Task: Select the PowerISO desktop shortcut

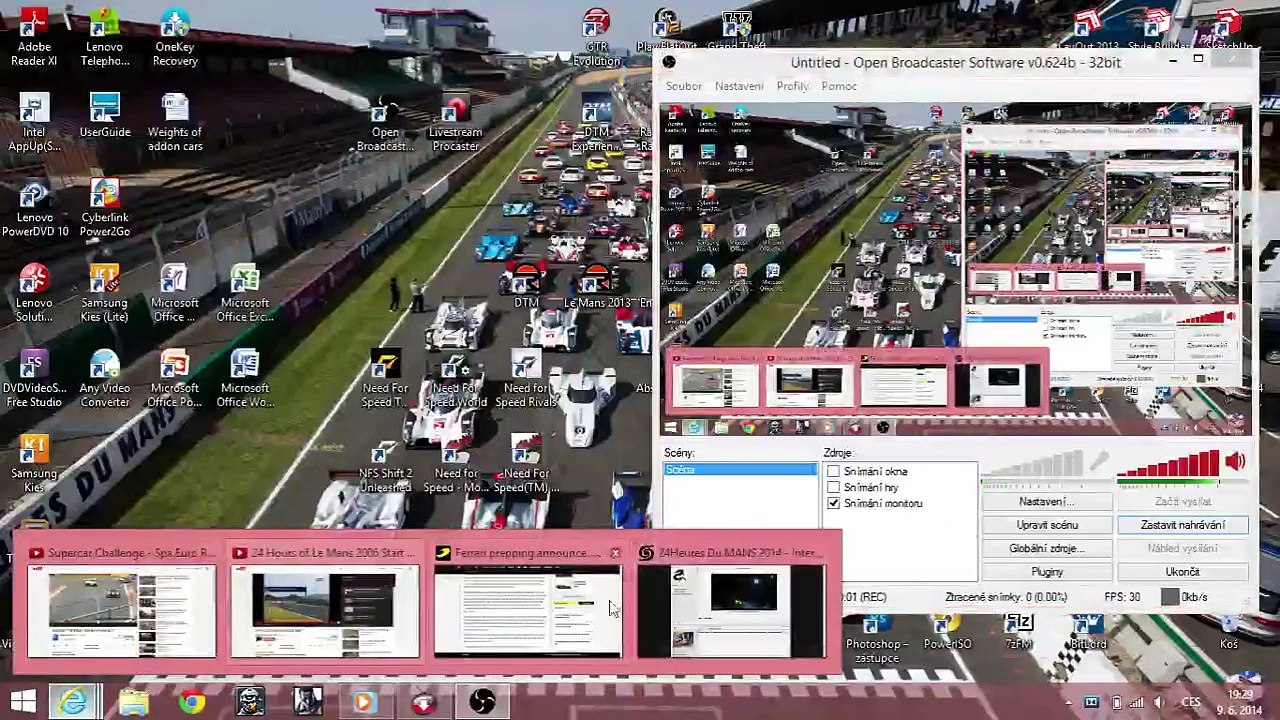Action: (946, 630)
